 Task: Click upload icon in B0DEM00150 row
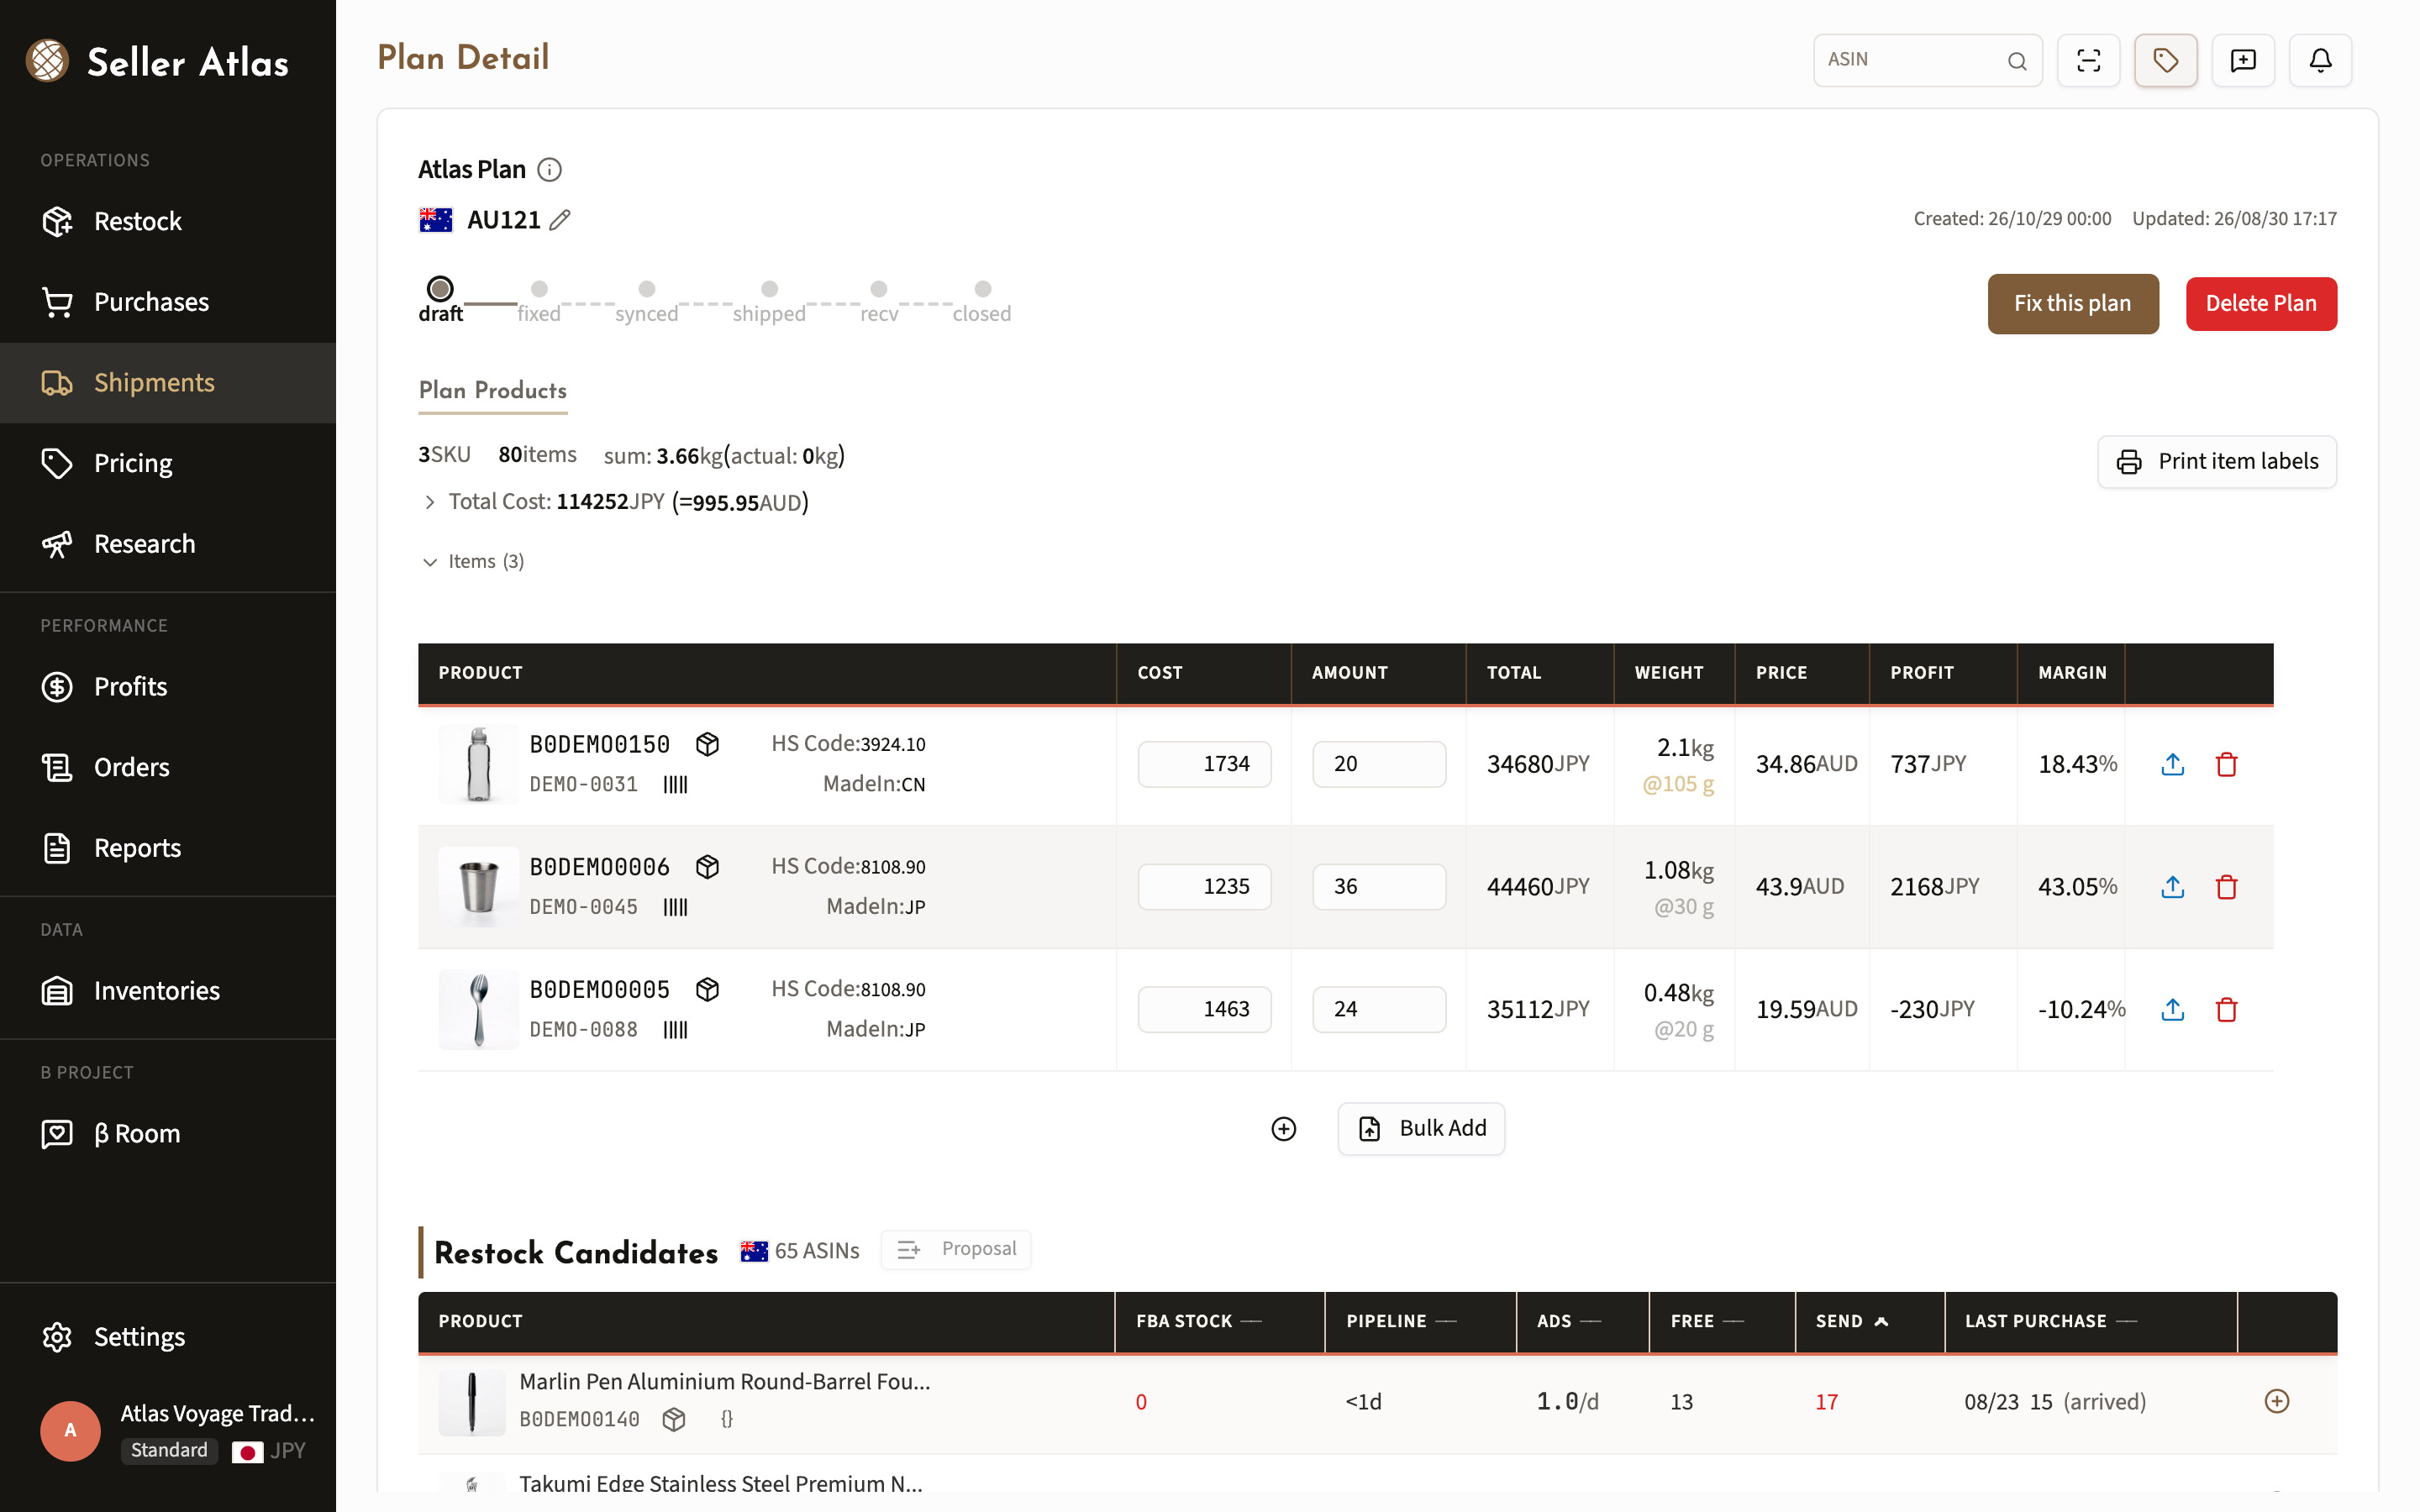coord(2172,765)
